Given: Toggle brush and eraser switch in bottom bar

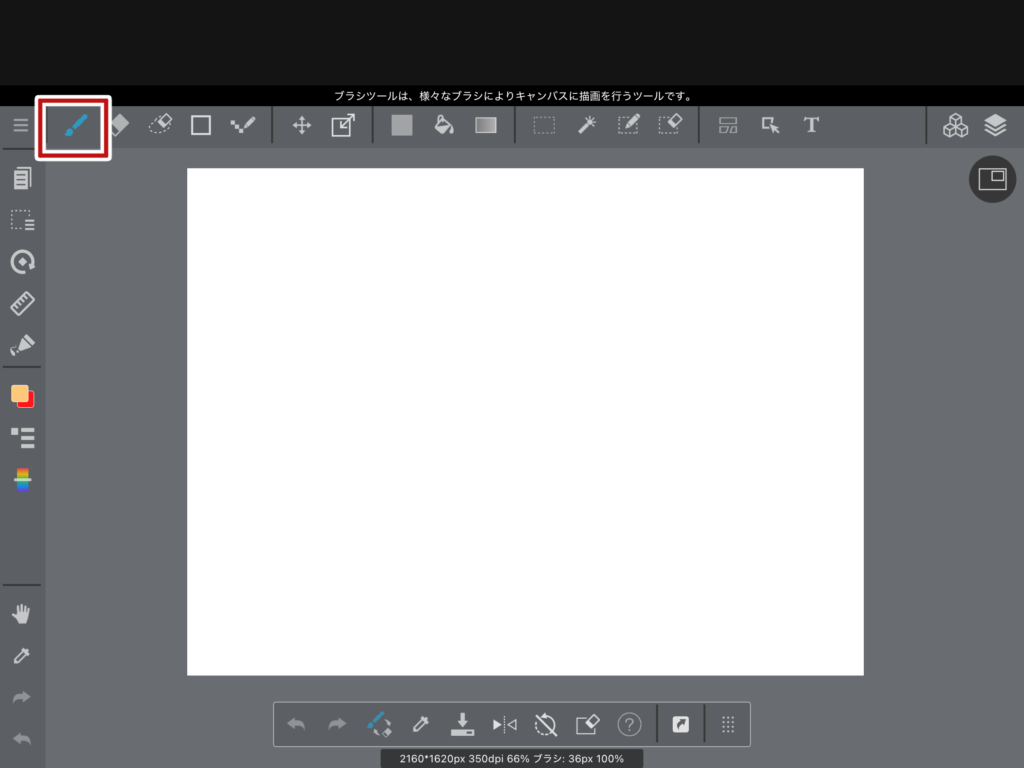Looking at the screenshot, I should point(379,724).
